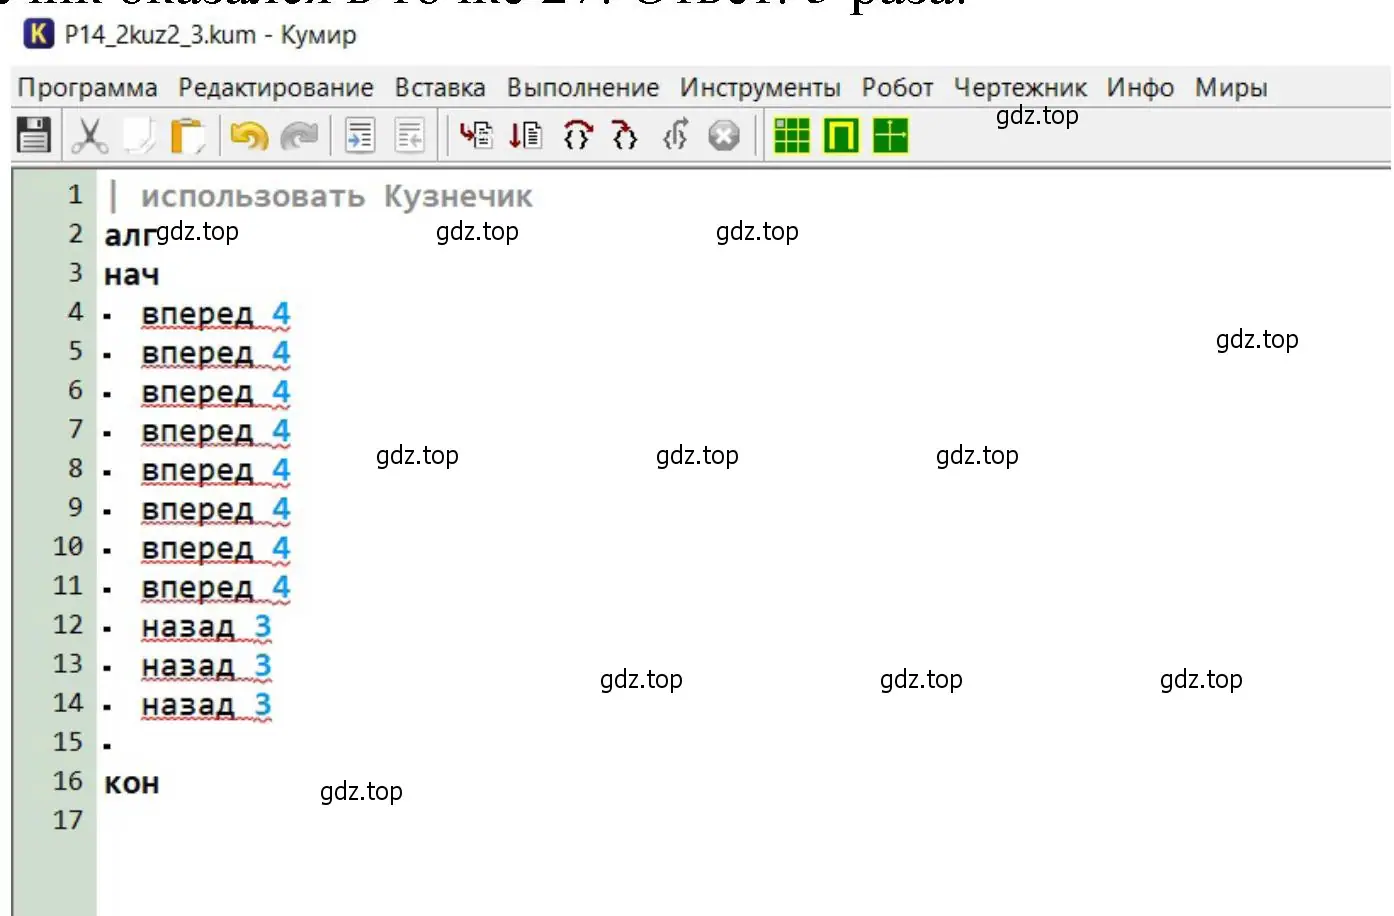Click the 'использовать Кузнечик' comment line

pos(336,196)
